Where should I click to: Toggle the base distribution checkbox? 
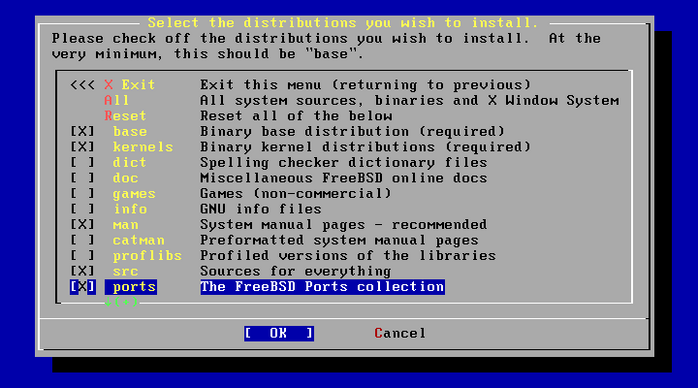(x=82, y=132)
